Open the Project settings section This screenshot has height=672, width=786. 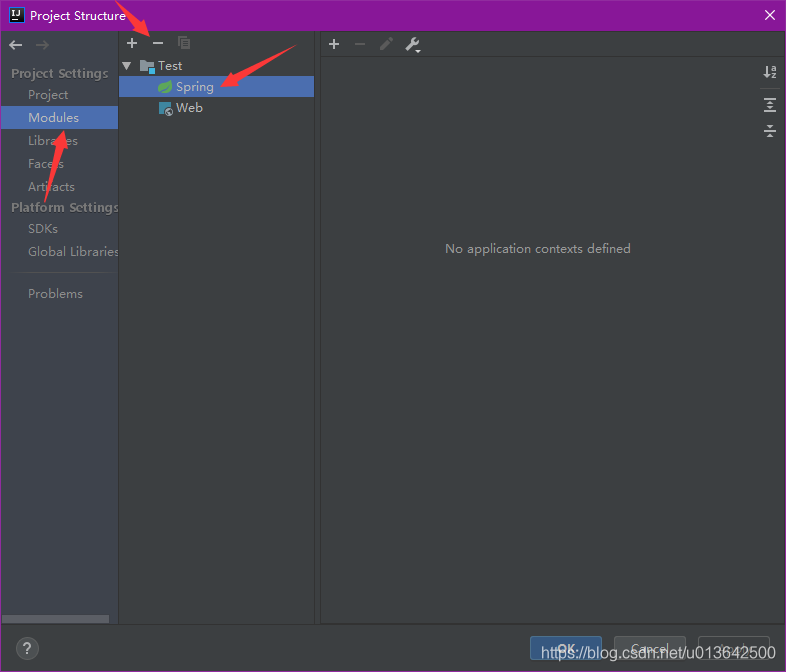(x=48, y=95)
